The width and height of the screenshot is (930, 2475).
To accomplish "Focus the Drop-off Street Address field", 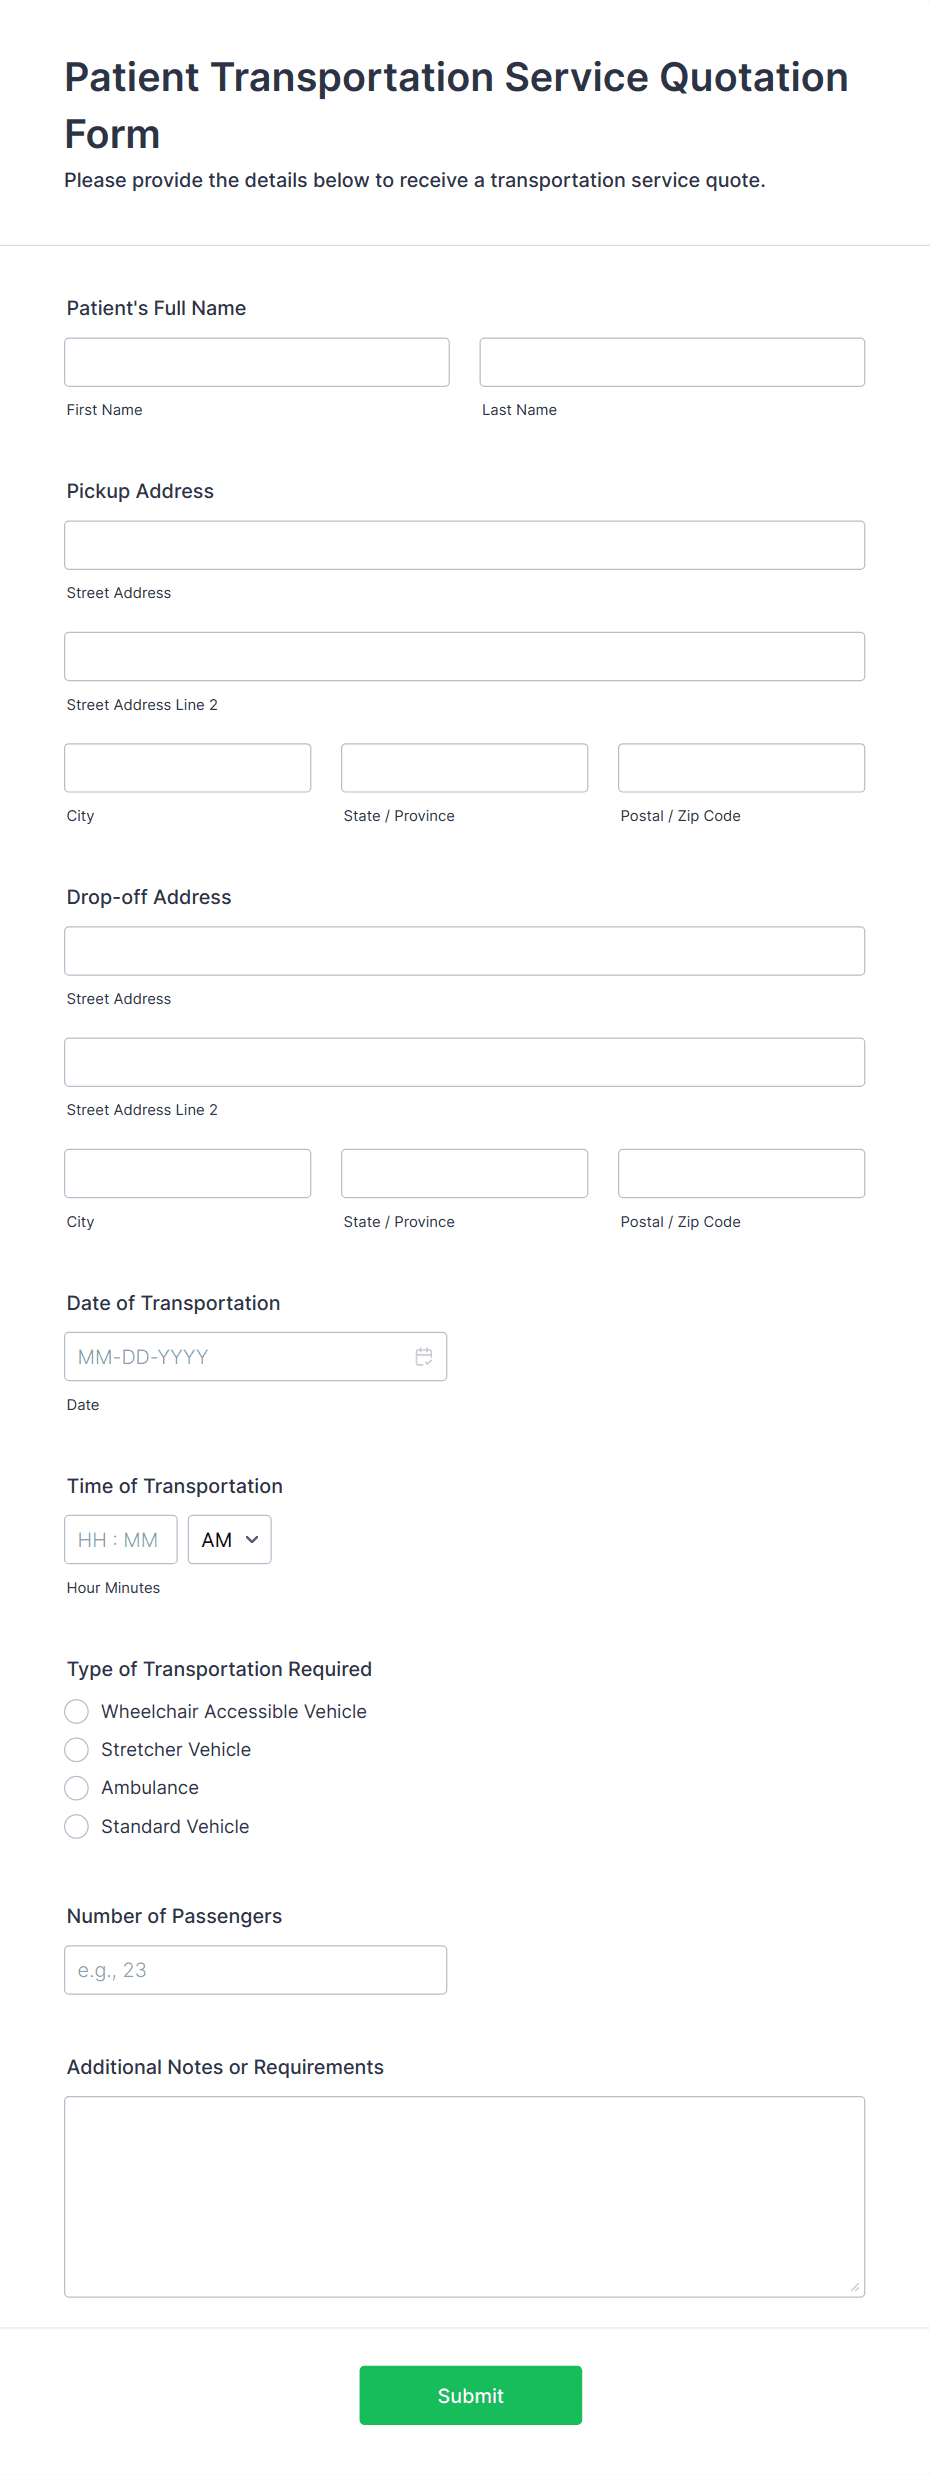I will [x=465, y=951].
